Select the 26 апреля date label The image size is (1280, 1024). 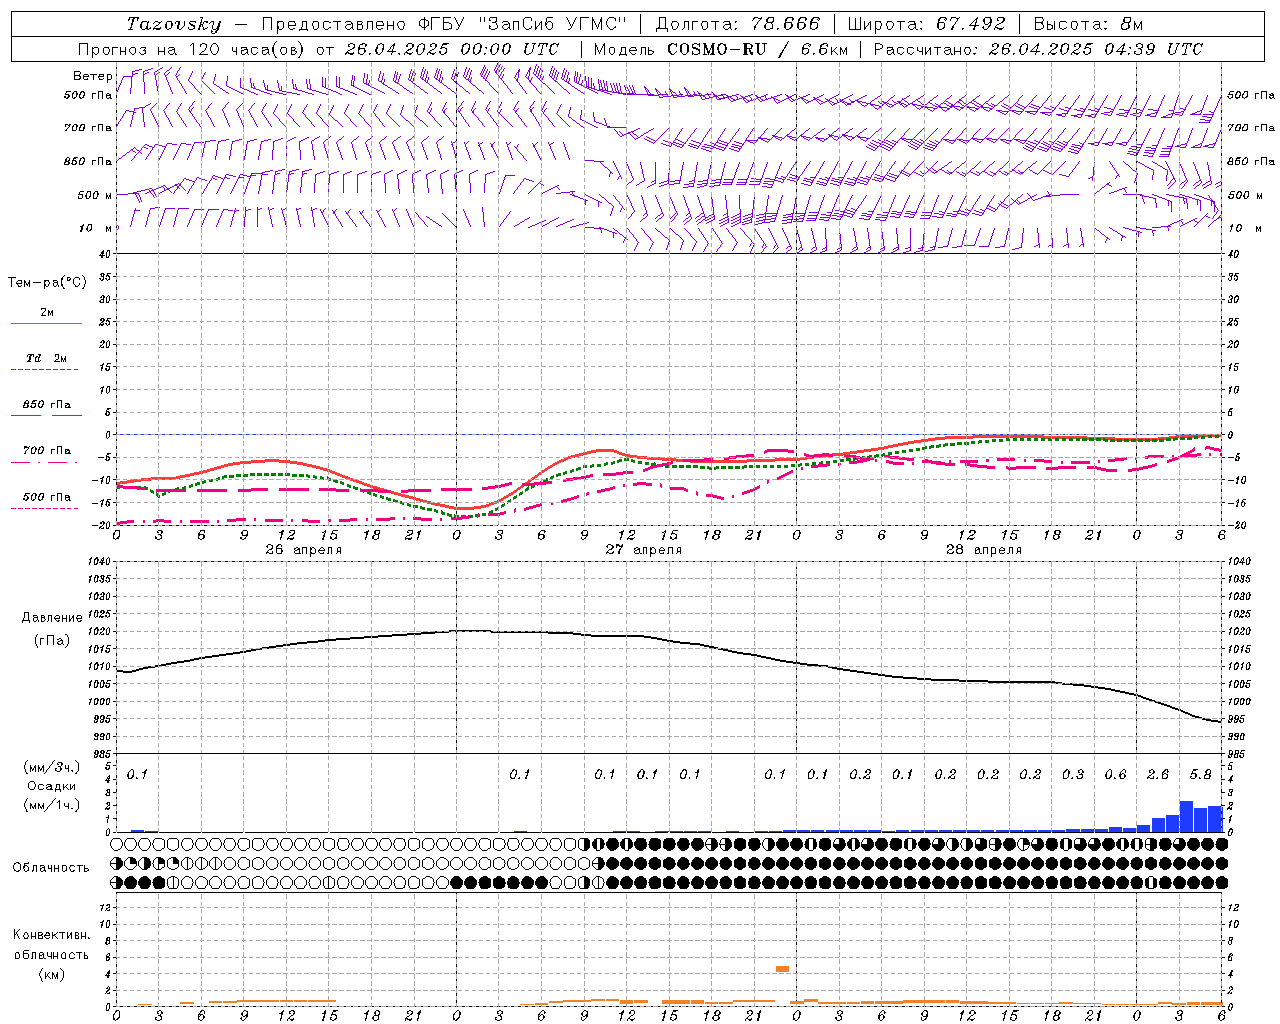click(303, 550)
